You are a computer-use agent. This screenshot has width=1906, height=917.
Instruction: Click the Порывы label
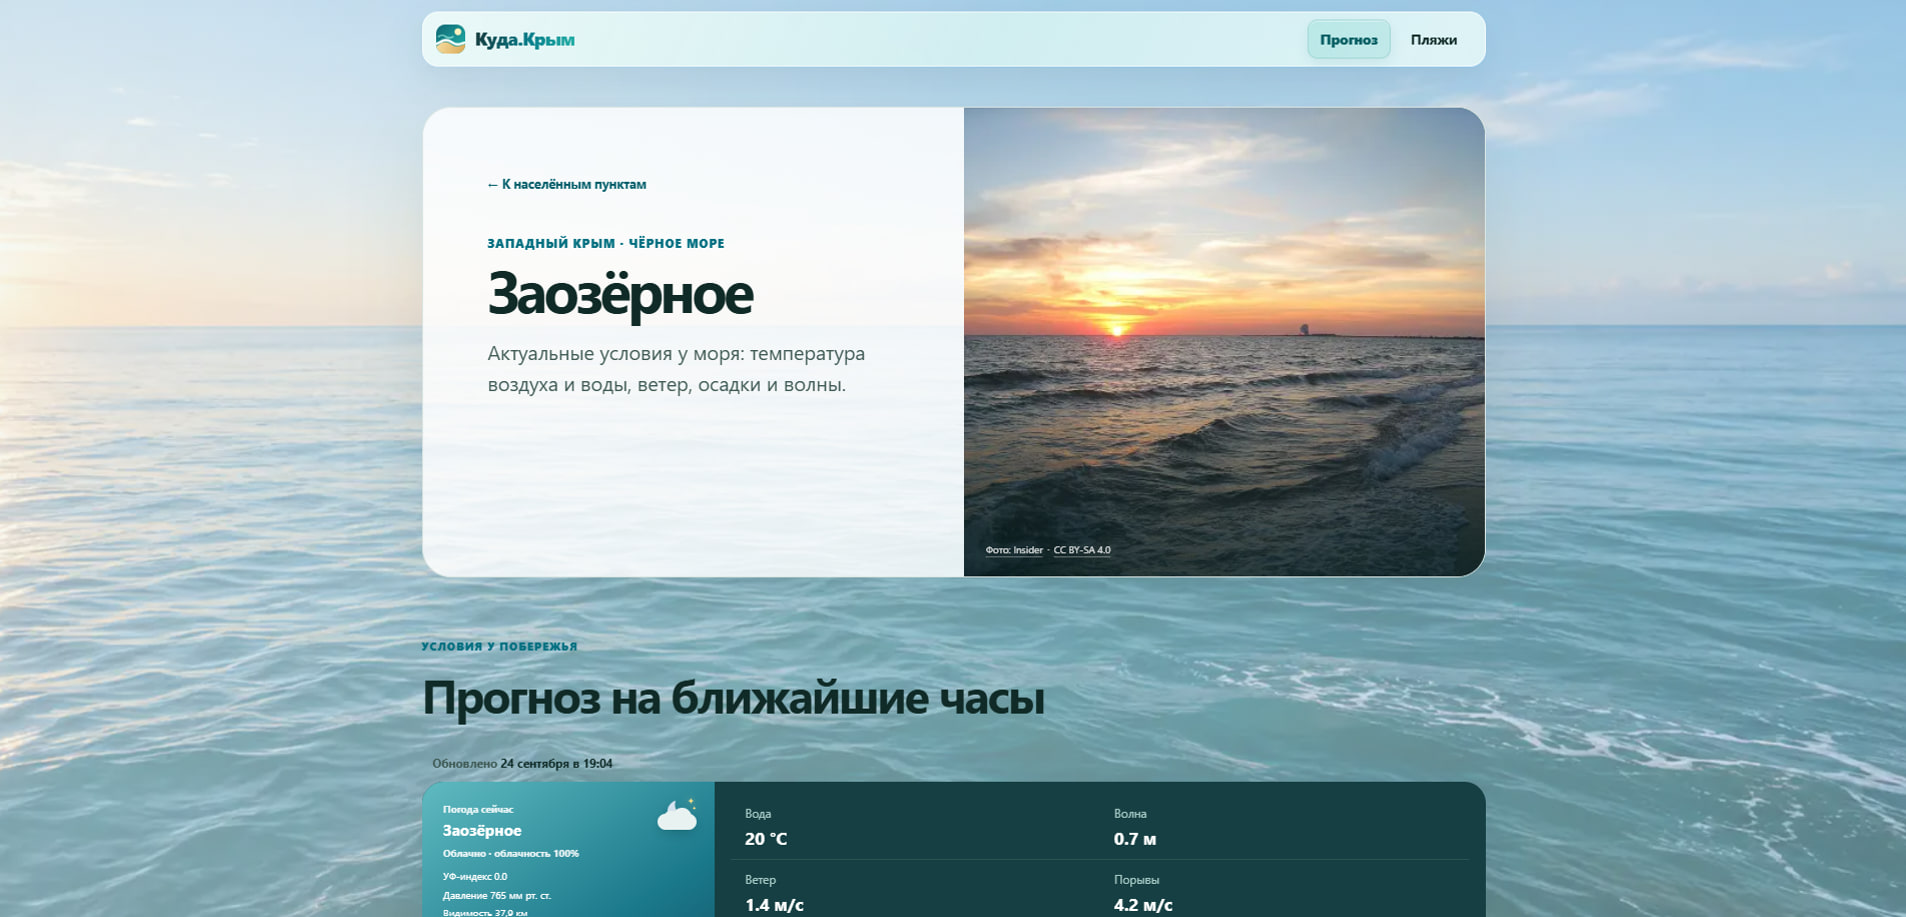pos(1136,880)
